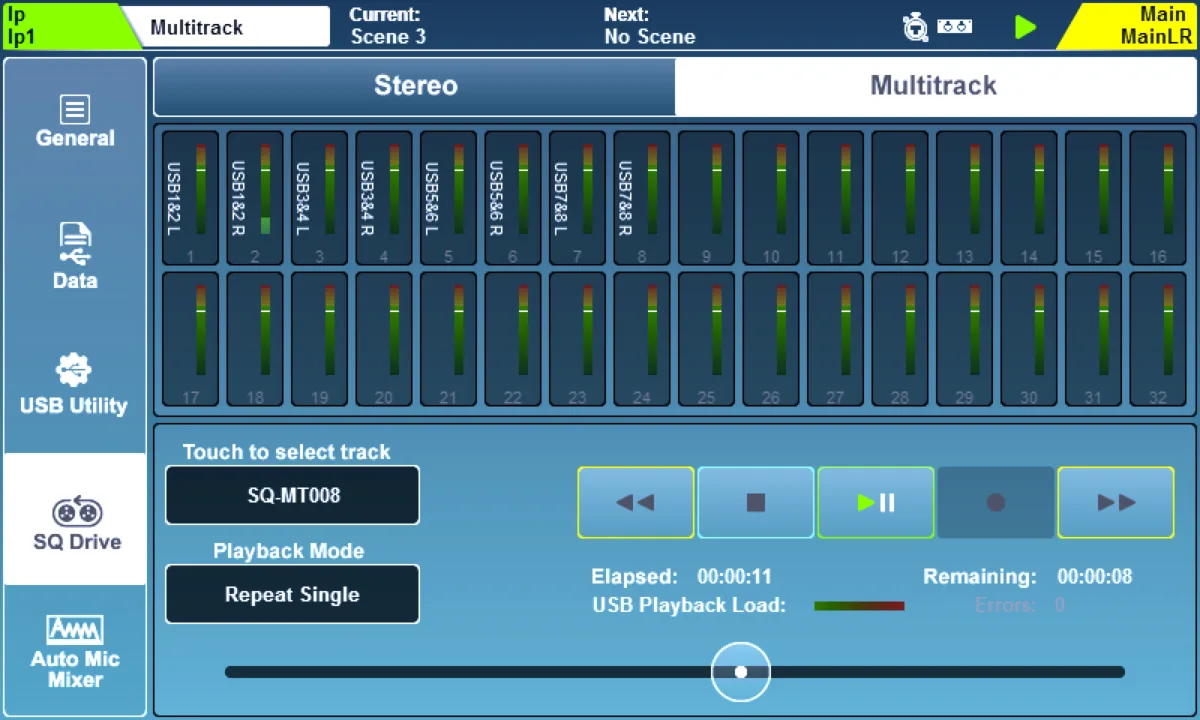Click the 'Touch to select track' label
Viewport: 1200px width, 720px height.
pyautogui.click(x=287, y=452)
